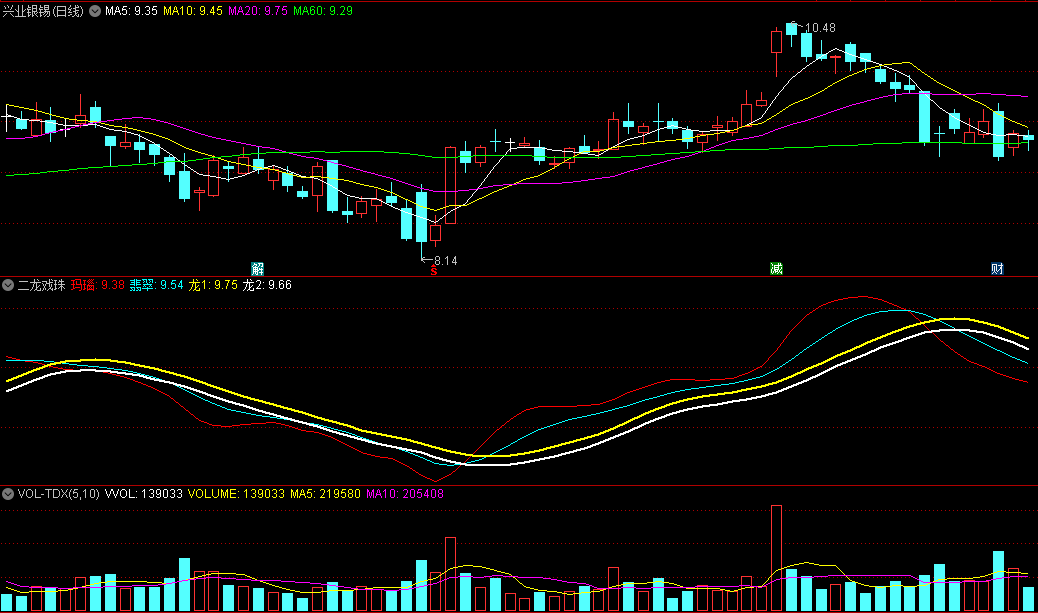Click the red S signal marker
This screenshot has height=613, width=1038.
pyautogui.click(x=434, y=271)
